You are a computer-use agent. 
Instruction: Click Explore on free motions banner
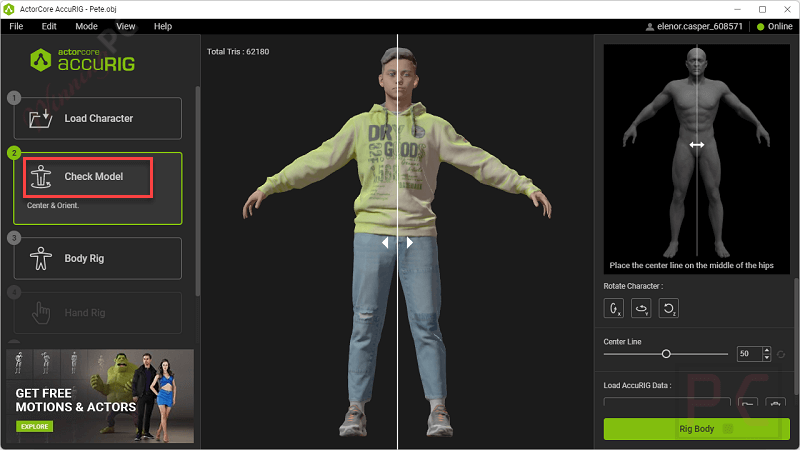[33, 426]
